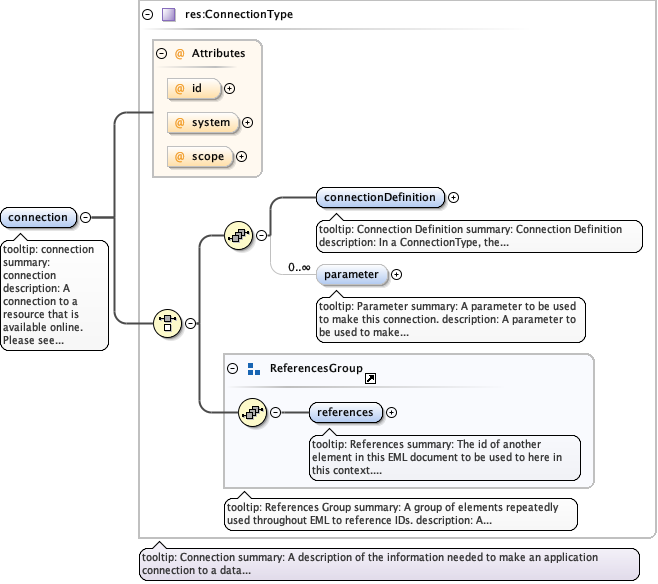Click the sequence icon inside ReferencesGroup
This screenshot has height=584, width=658.
point(252,412)
